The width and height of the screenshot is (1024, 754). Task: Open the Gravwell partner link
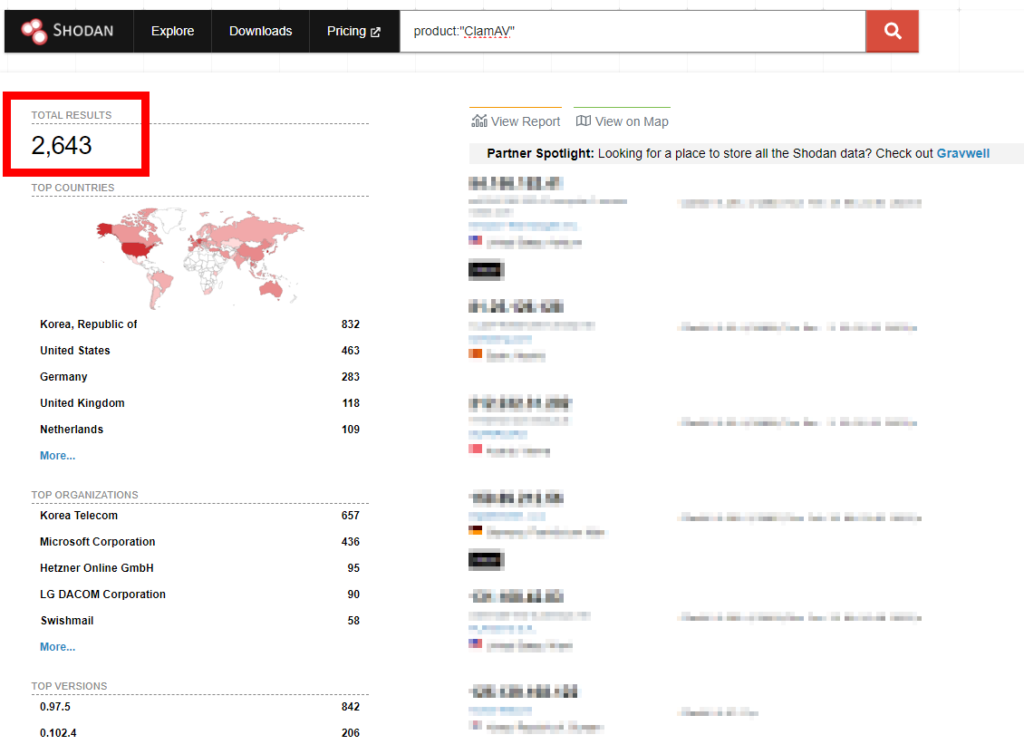pos(963,153)
